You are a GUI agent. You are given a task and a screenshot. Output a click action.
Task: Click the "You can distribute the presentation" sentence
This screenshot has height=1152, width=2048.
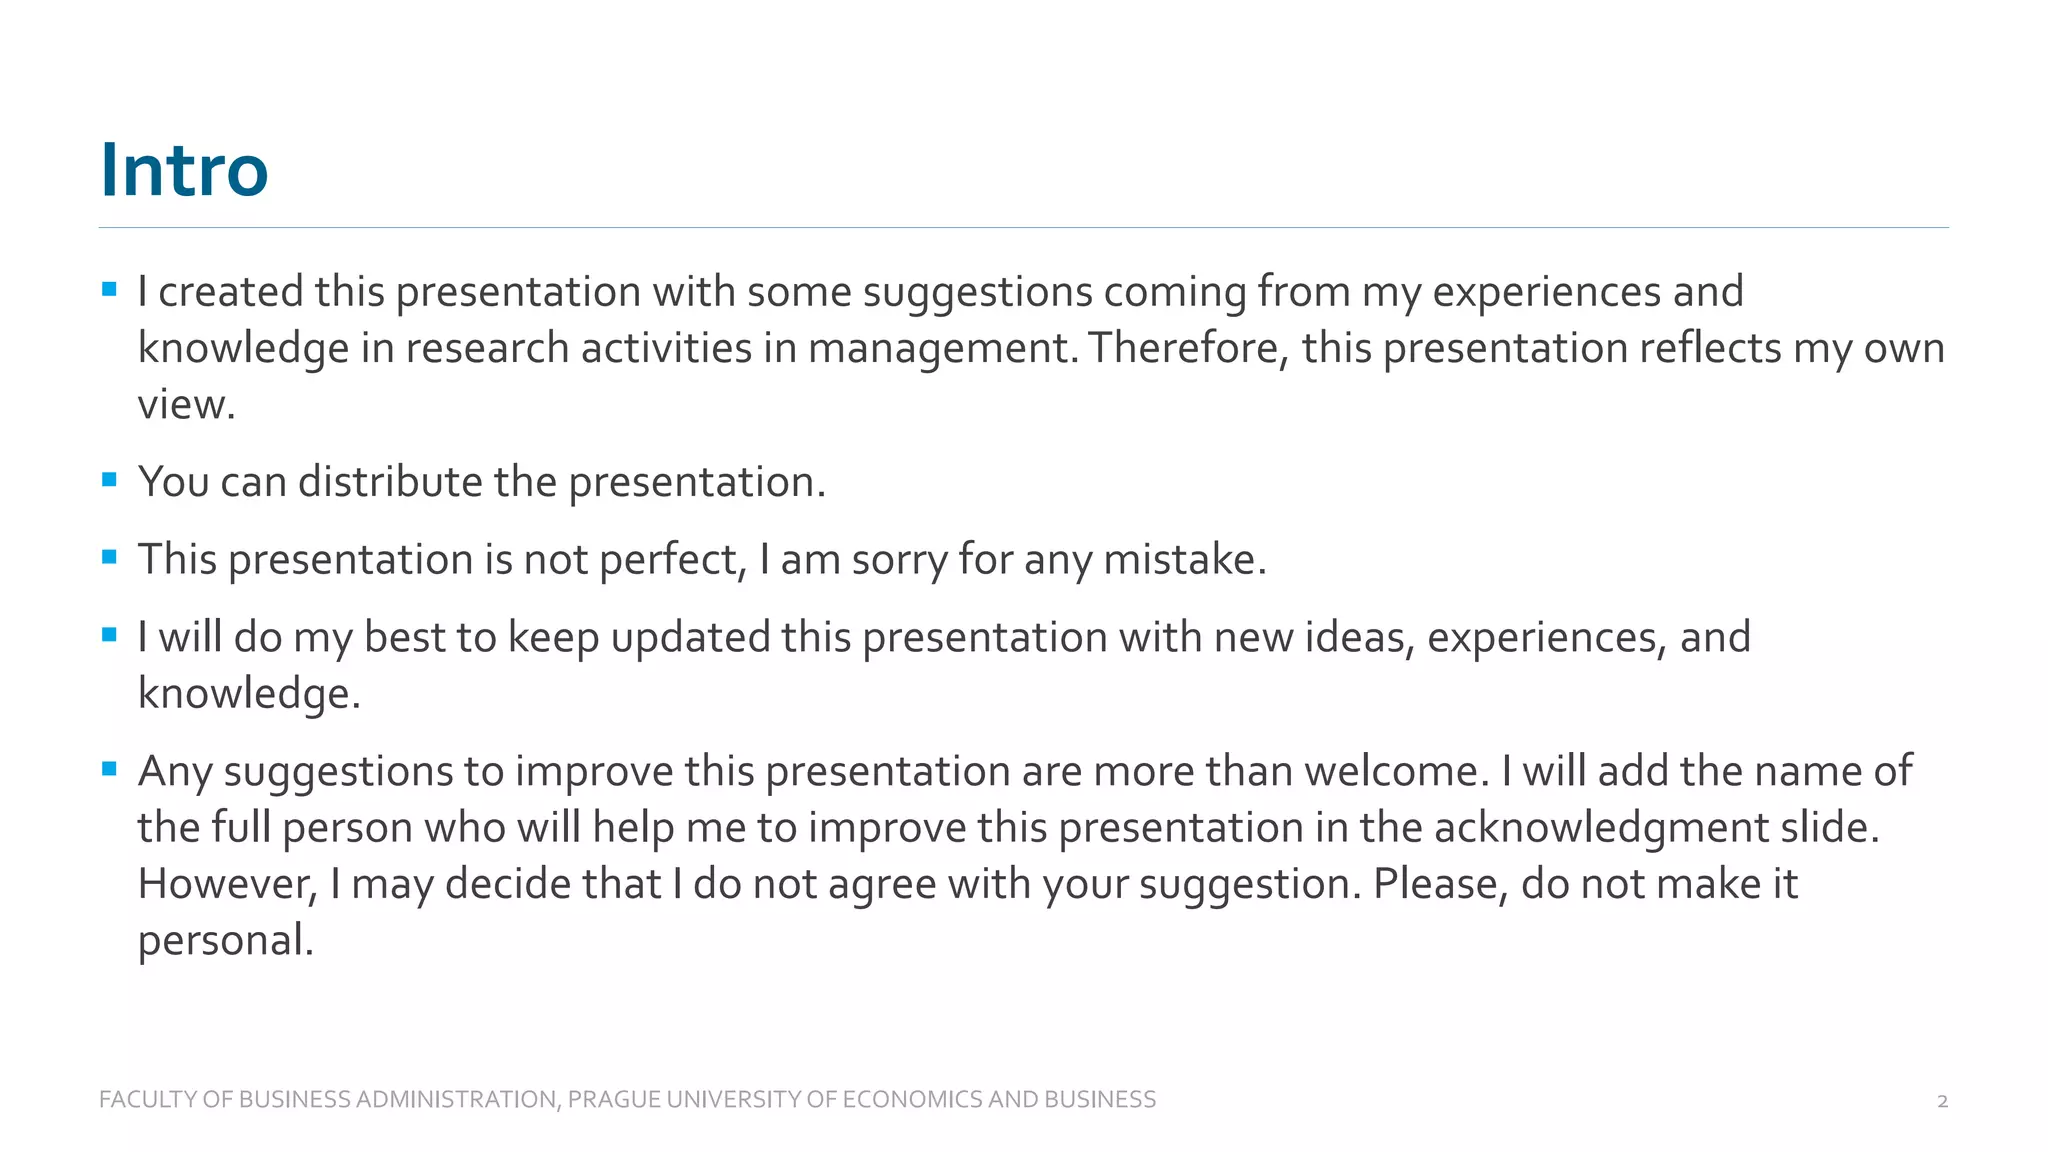482,482
